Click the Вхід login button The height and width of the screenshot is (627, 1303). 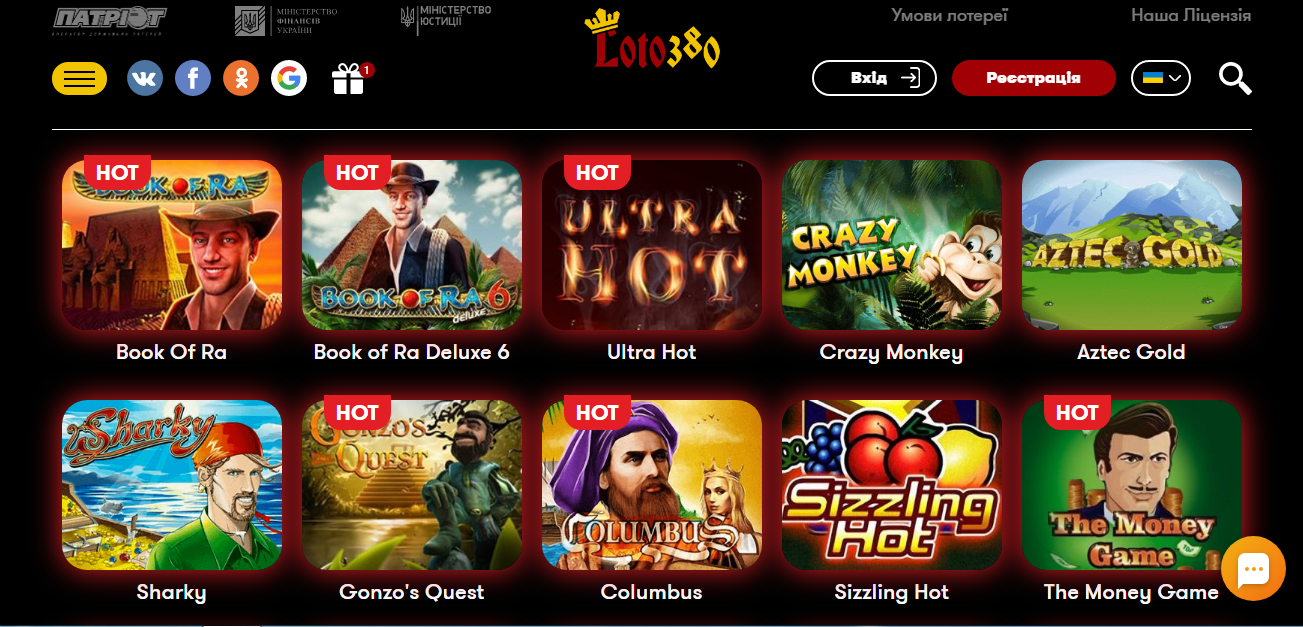click(x=874, y=78)
